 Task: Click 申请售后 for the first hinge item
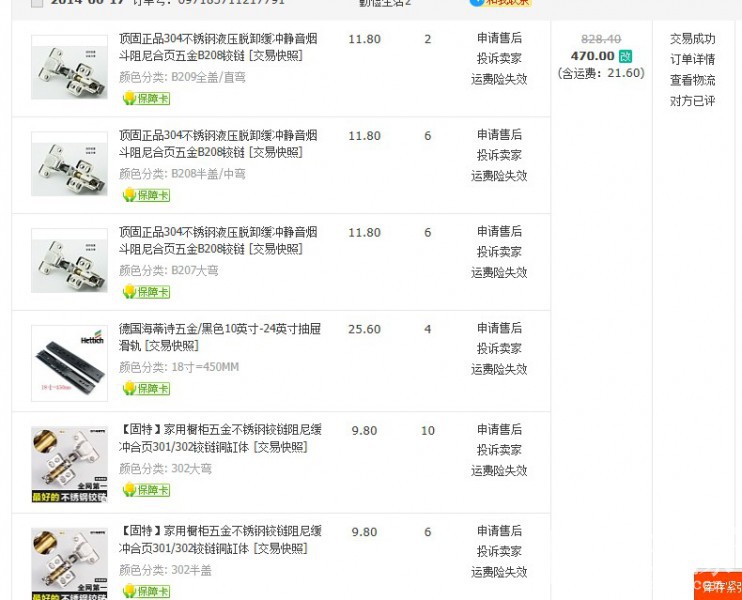499,38
